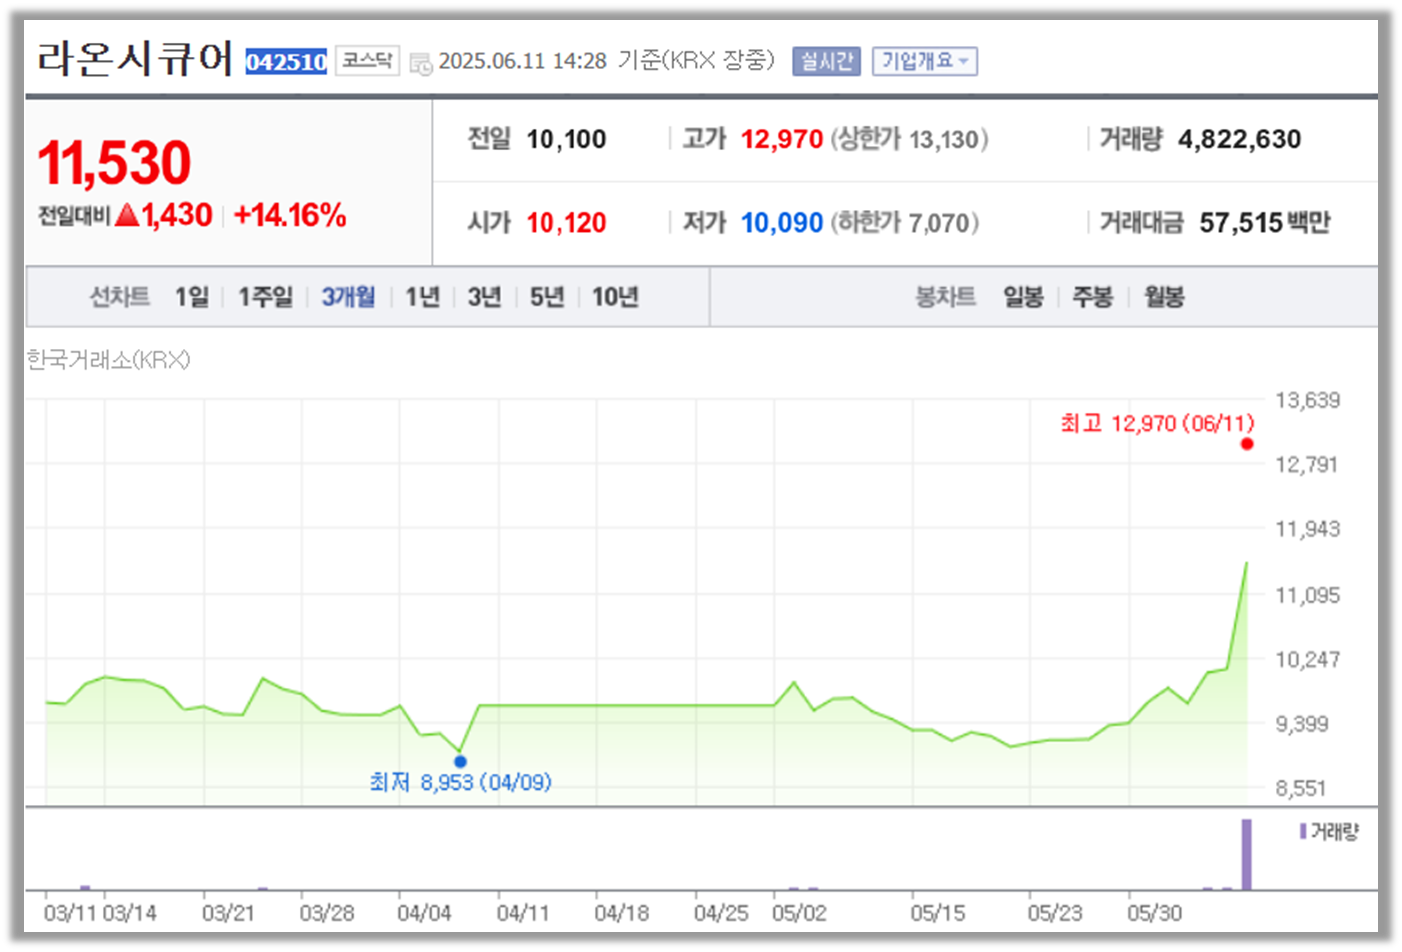Click the 하한가 7,070 text
Viewport: 1402px width, 952px height.
pos(904,223)
